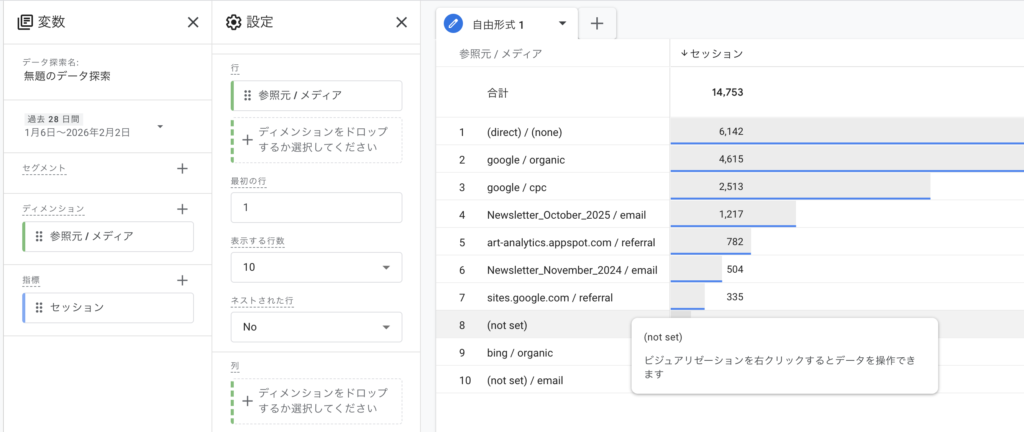Click the 最初の行 input field

coord(317,208)
